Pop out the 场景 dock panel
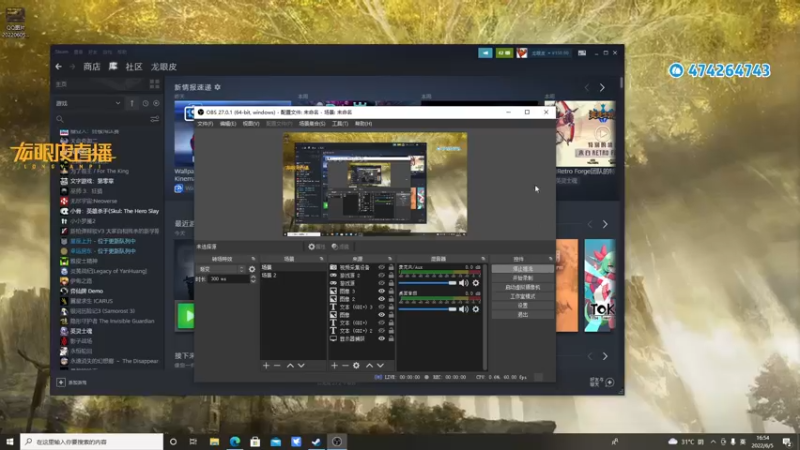This screenshot has width=800, height=450. point(321,259)
